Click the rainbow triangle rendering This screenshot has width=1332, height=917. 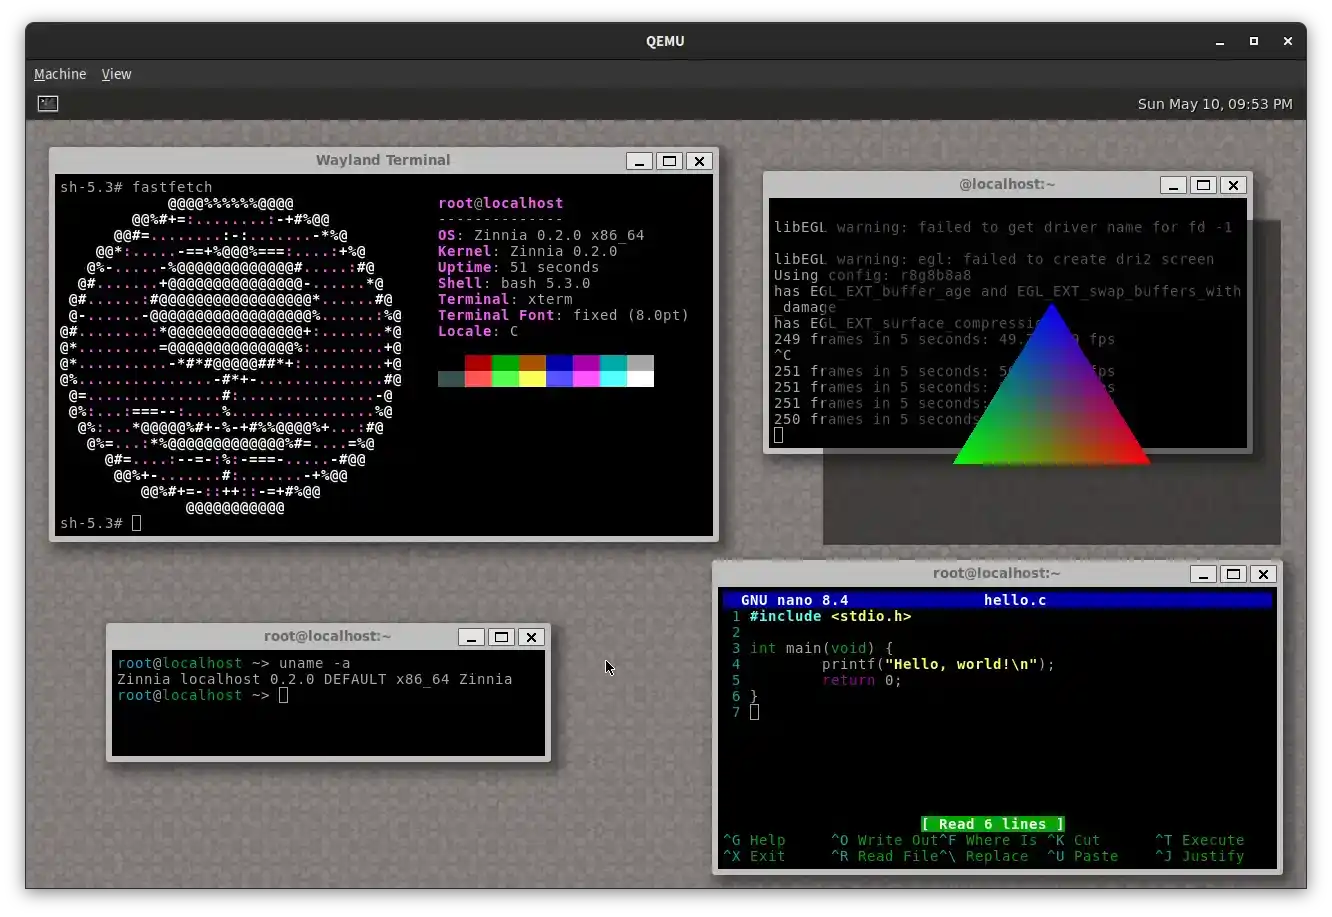pos(1052,400)
